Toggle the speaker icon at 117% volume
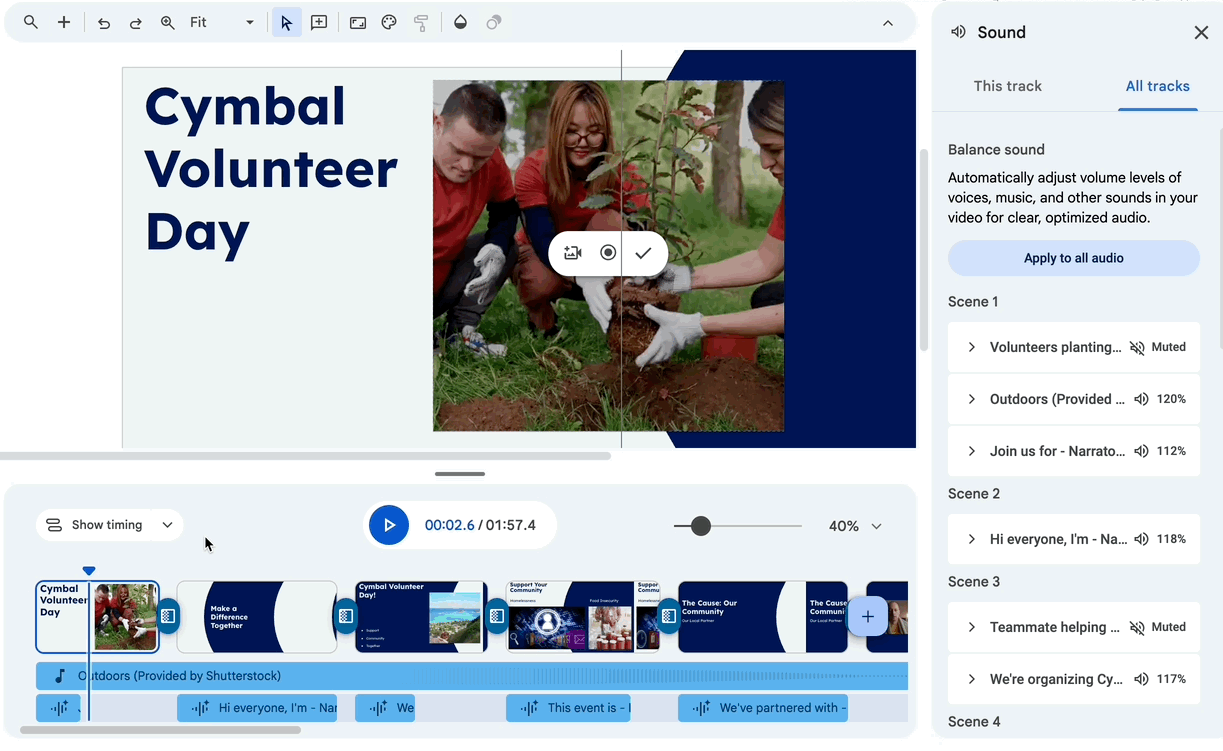Screen dimensions: 1223x751 coord(1141,679)
